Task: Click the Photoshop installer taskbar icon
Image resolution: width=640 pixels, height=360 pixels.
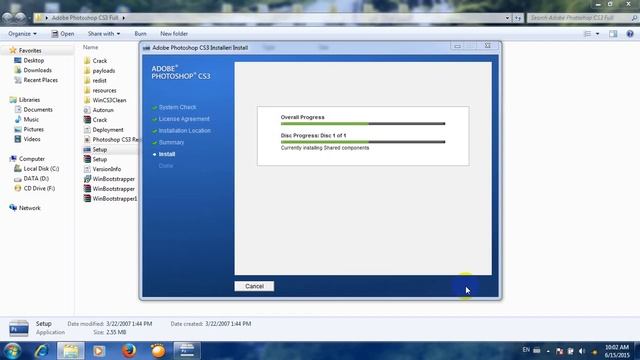Action: [187, 351]
